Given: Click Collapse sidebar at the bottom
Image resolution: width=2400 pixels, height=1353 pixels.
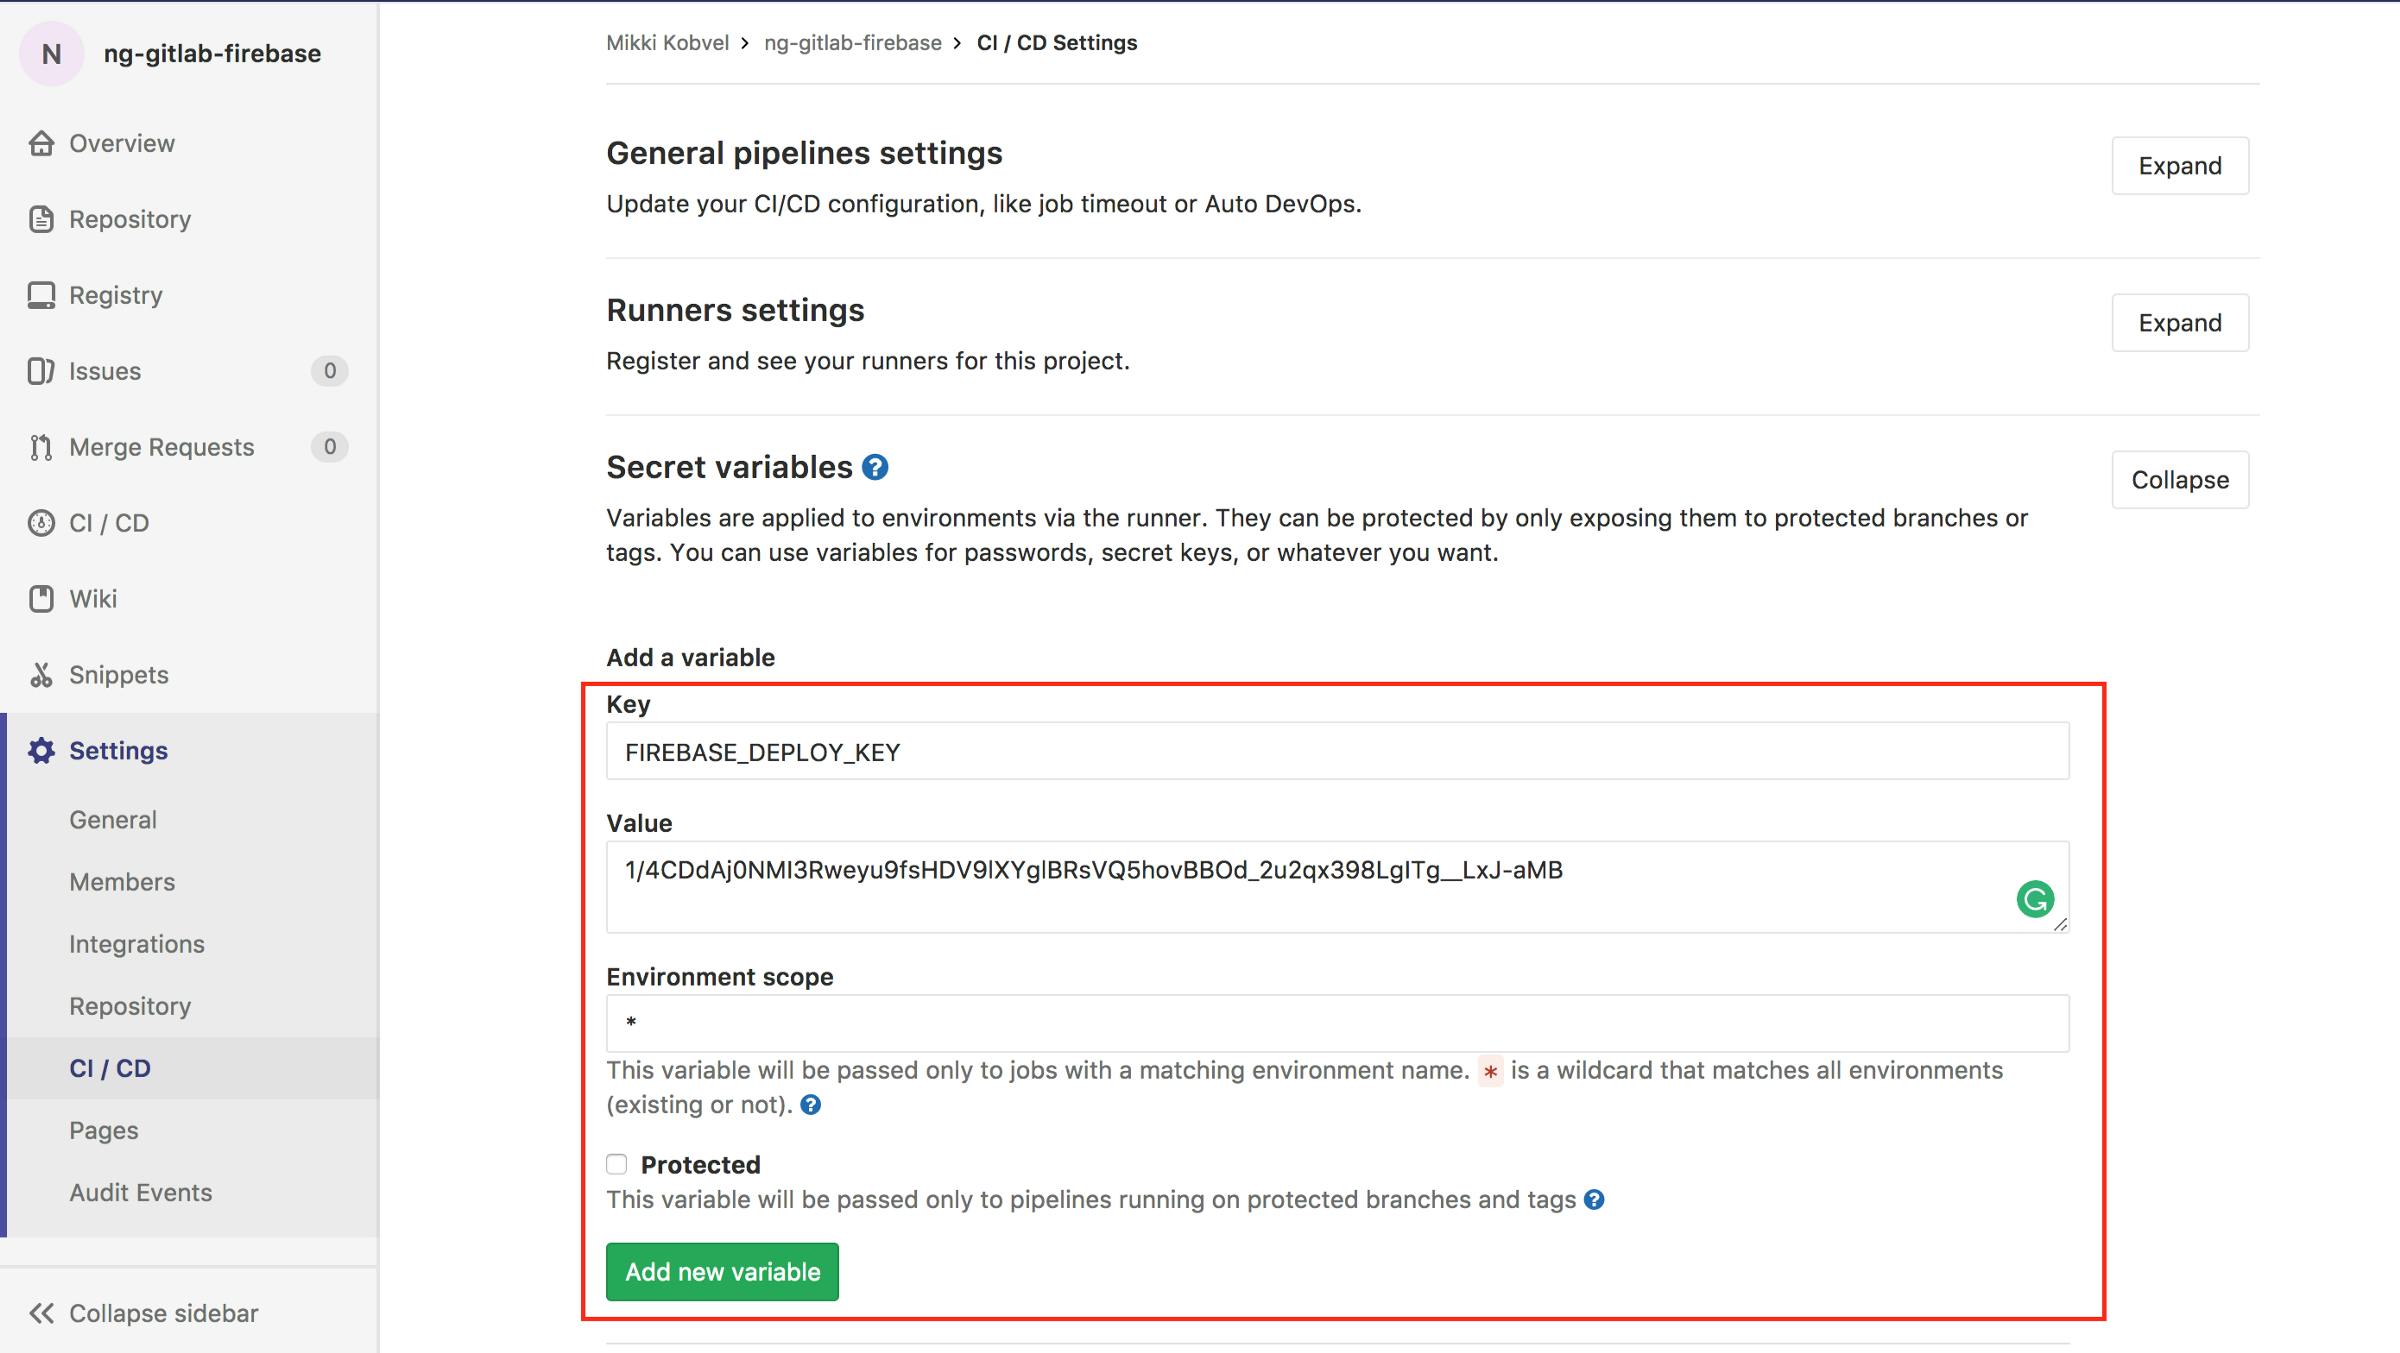Looking at the screenshot, I should coord(145,1313).
